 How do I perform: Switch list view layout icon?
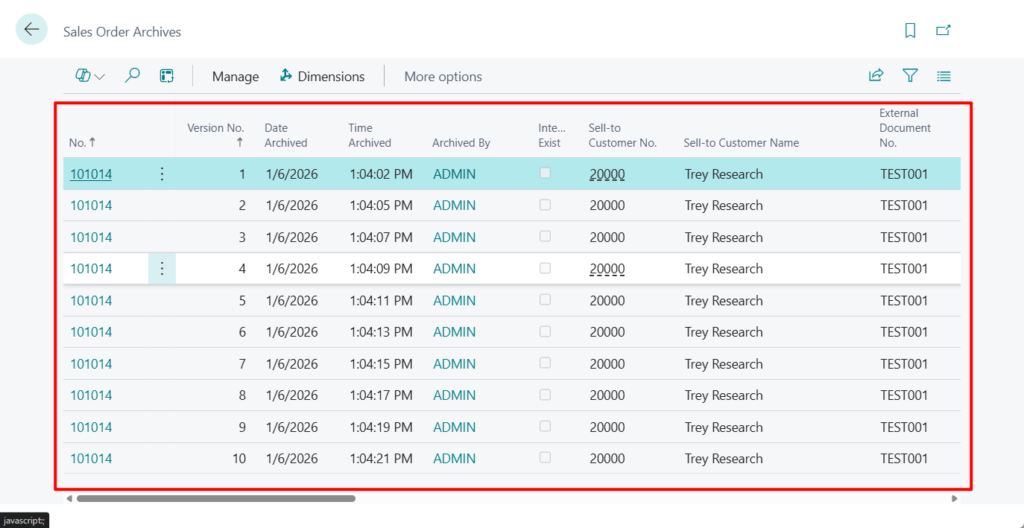[943, 76]
